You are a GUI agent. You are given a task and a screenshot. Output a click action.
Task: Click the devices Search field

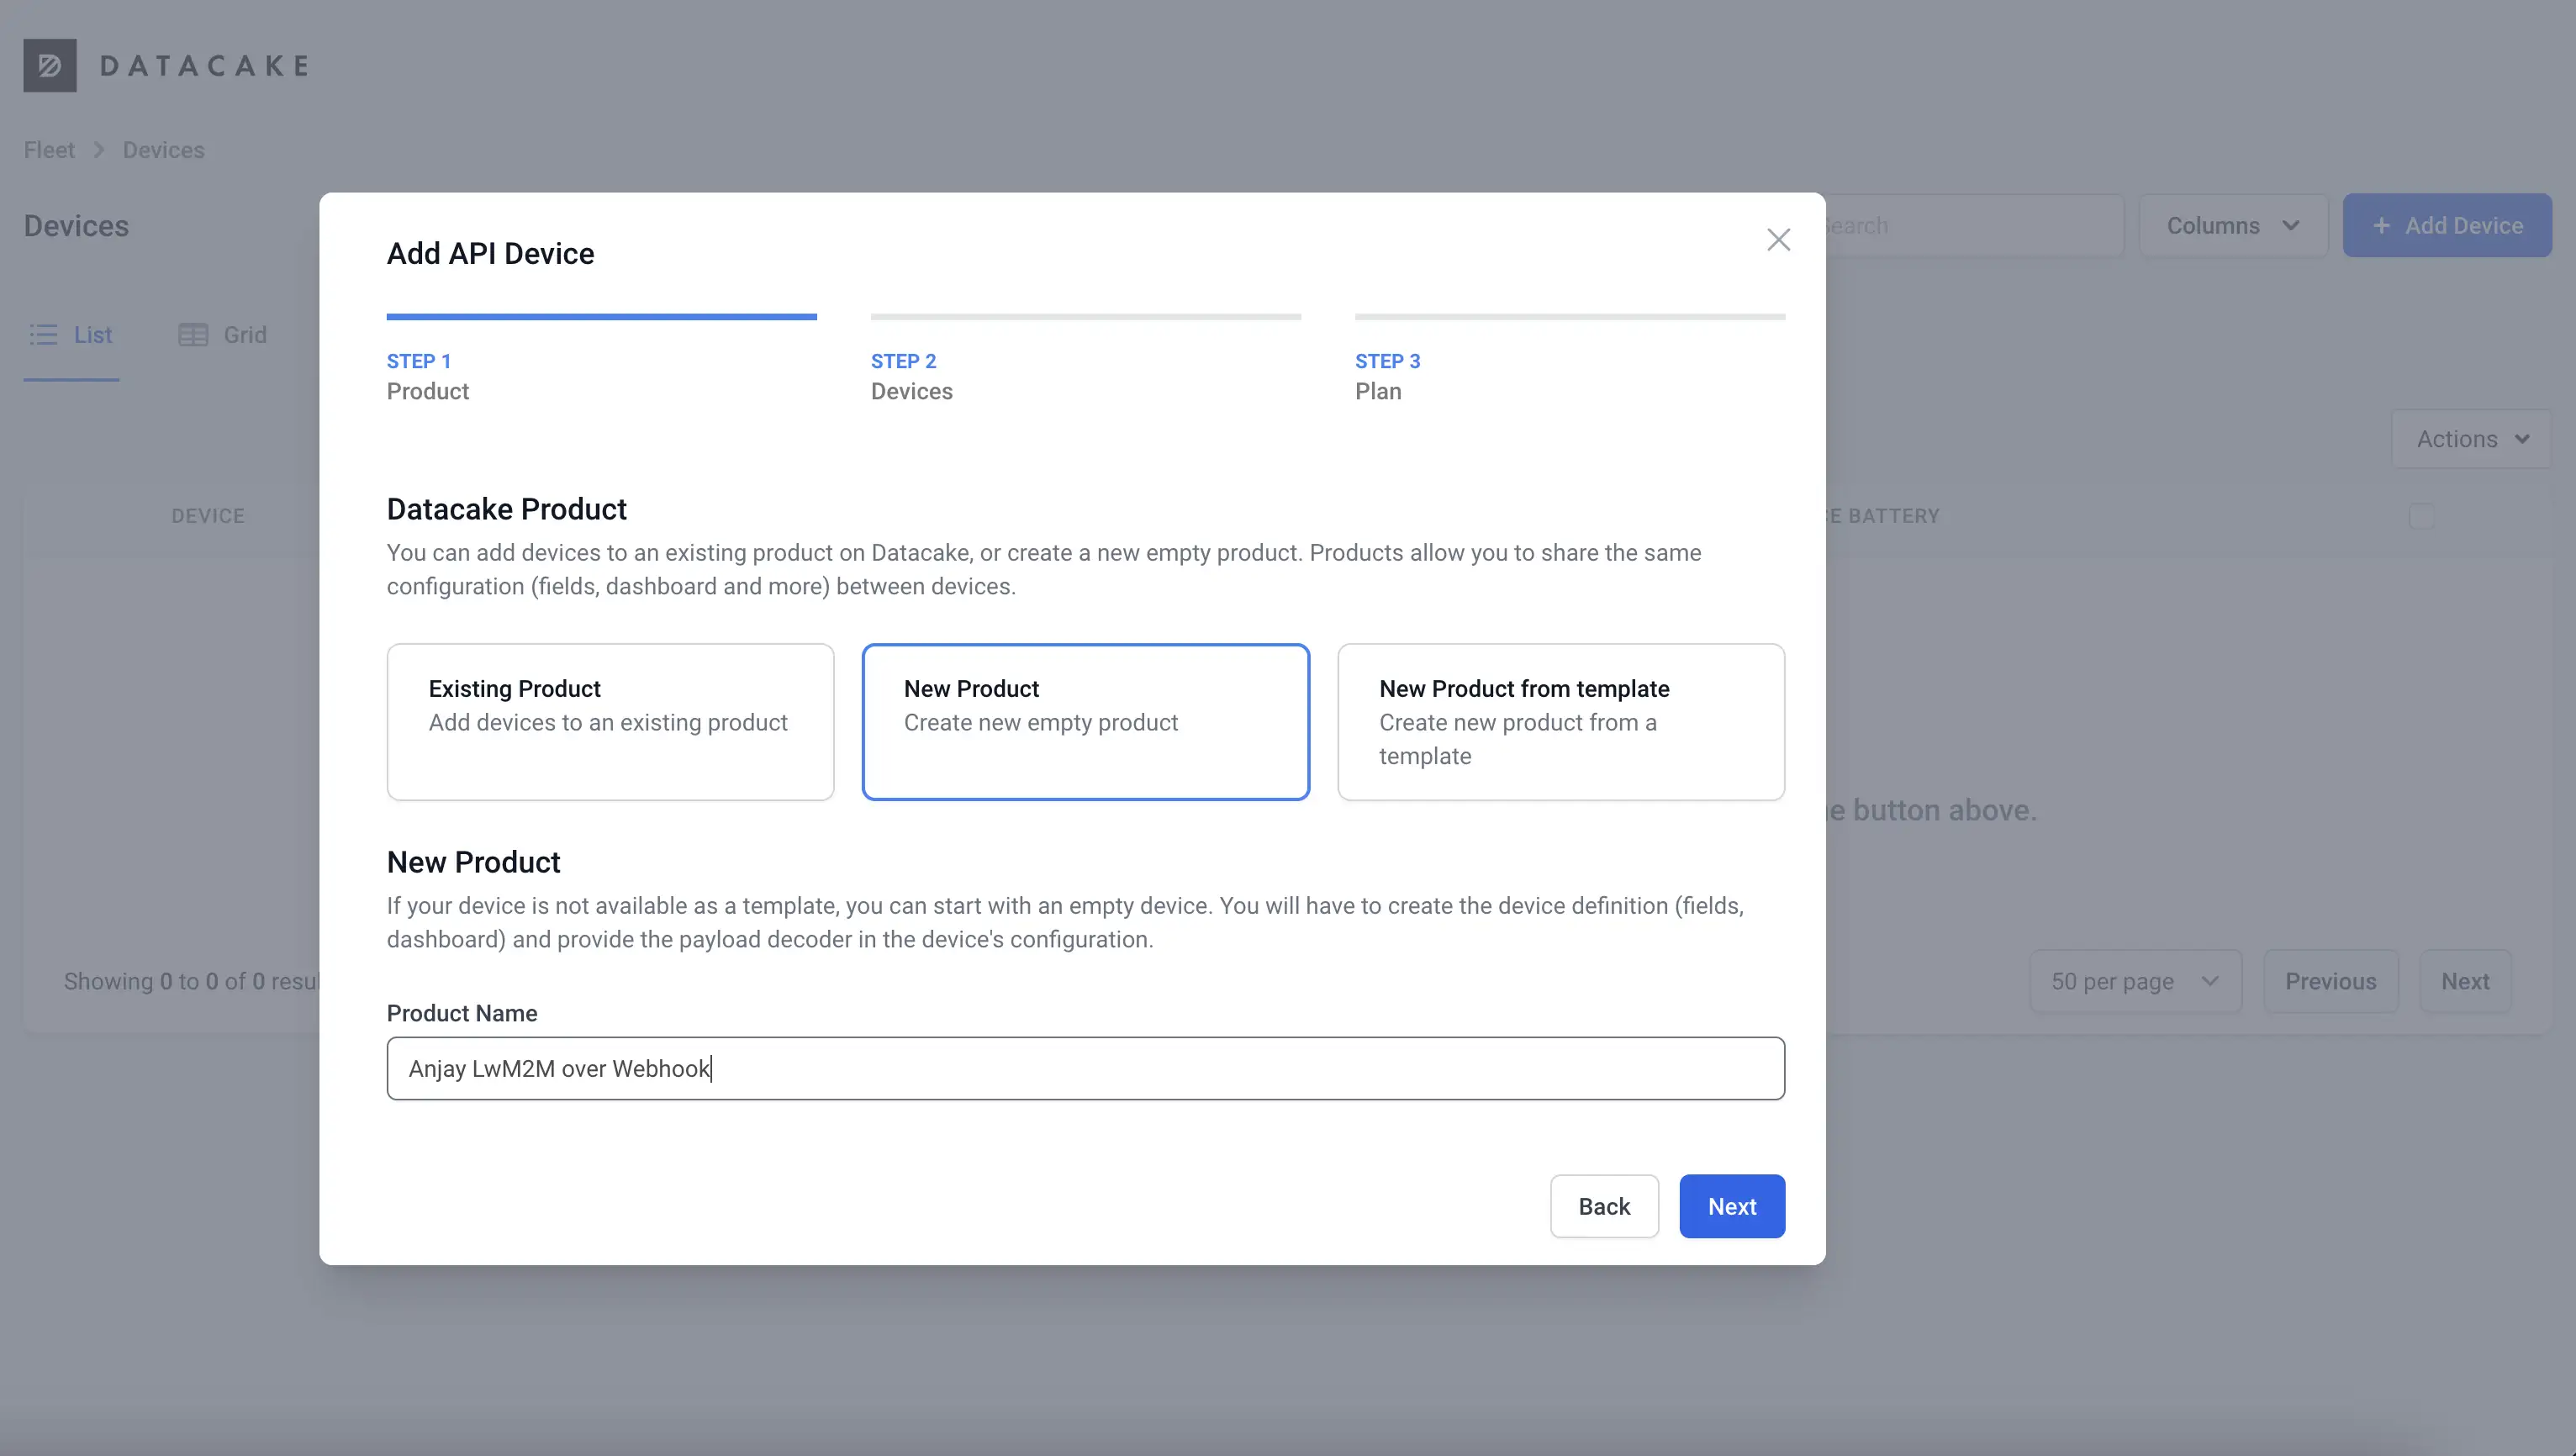coord(1974,226)
